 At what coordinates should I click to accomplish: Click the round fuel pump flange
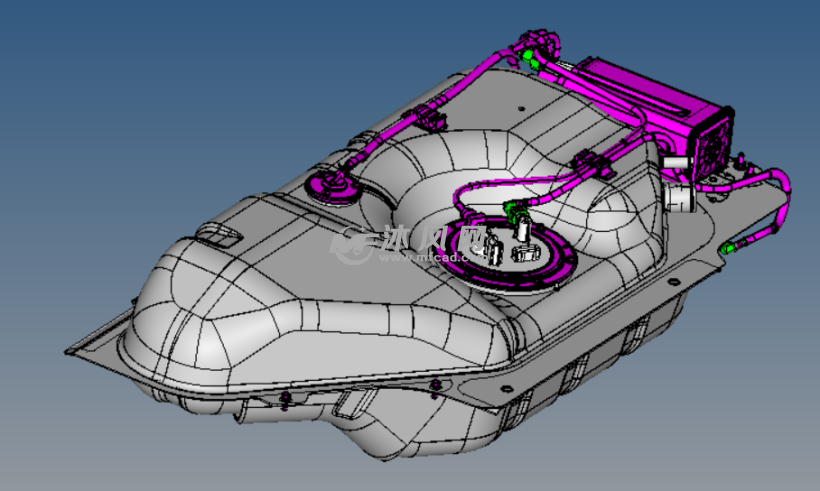[505, 255]
